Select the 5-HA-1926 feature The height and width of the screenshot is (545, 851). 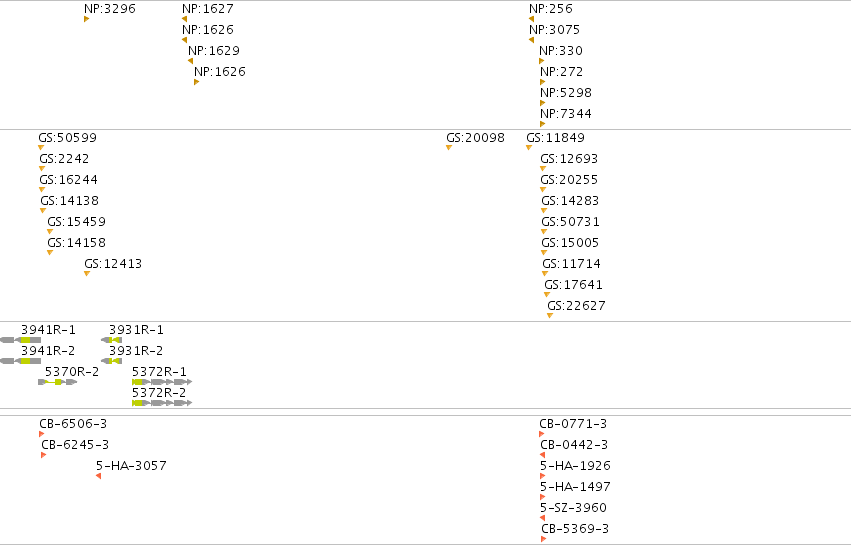point(575,466)
